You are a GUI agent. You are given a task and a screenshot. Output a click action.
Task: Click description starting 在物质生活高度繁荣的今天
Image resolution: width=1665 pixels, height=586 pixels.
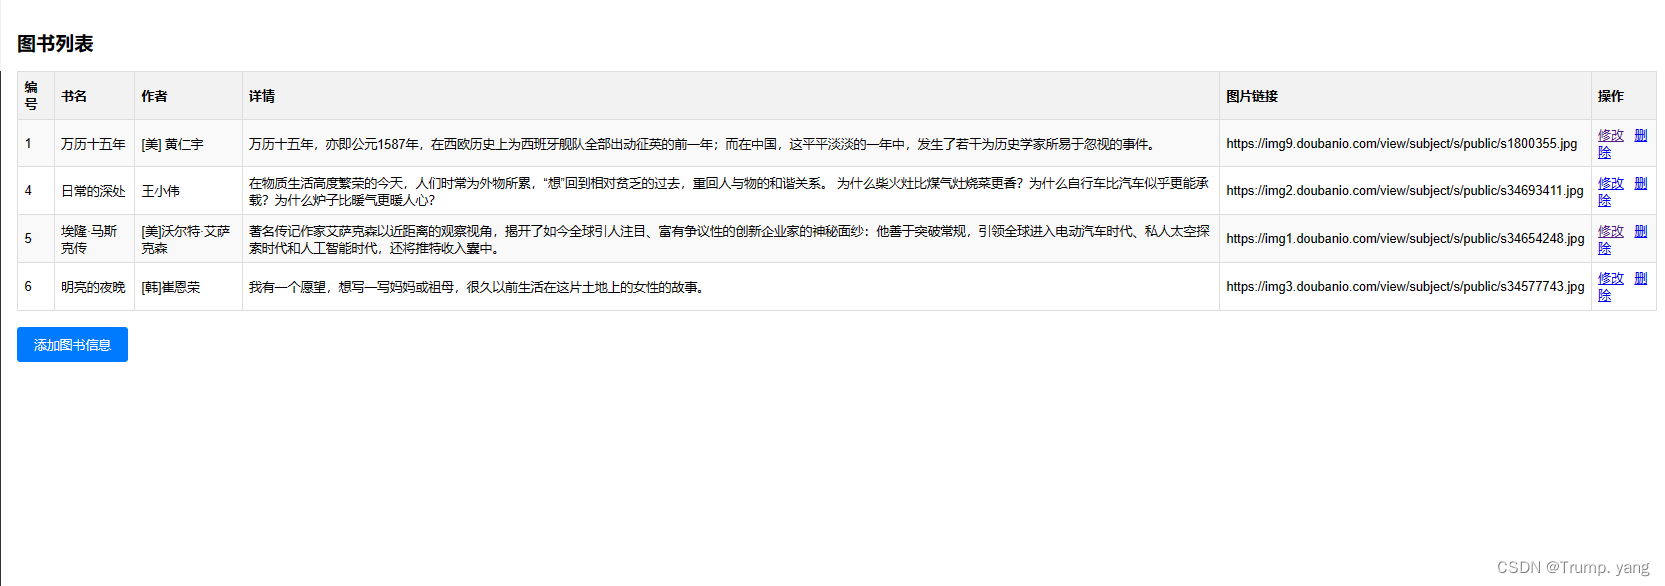pyautogui.click(x=729, y=191)
